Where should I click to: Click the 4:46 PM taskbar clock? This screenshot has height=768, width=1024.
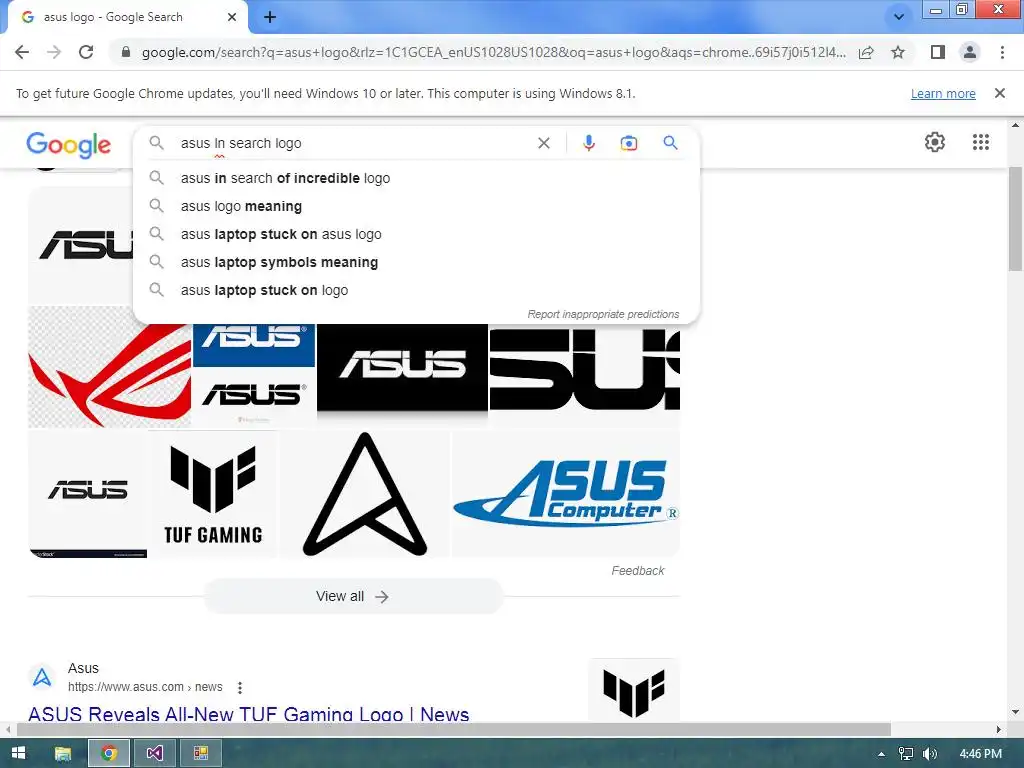[x=980, y=754]
